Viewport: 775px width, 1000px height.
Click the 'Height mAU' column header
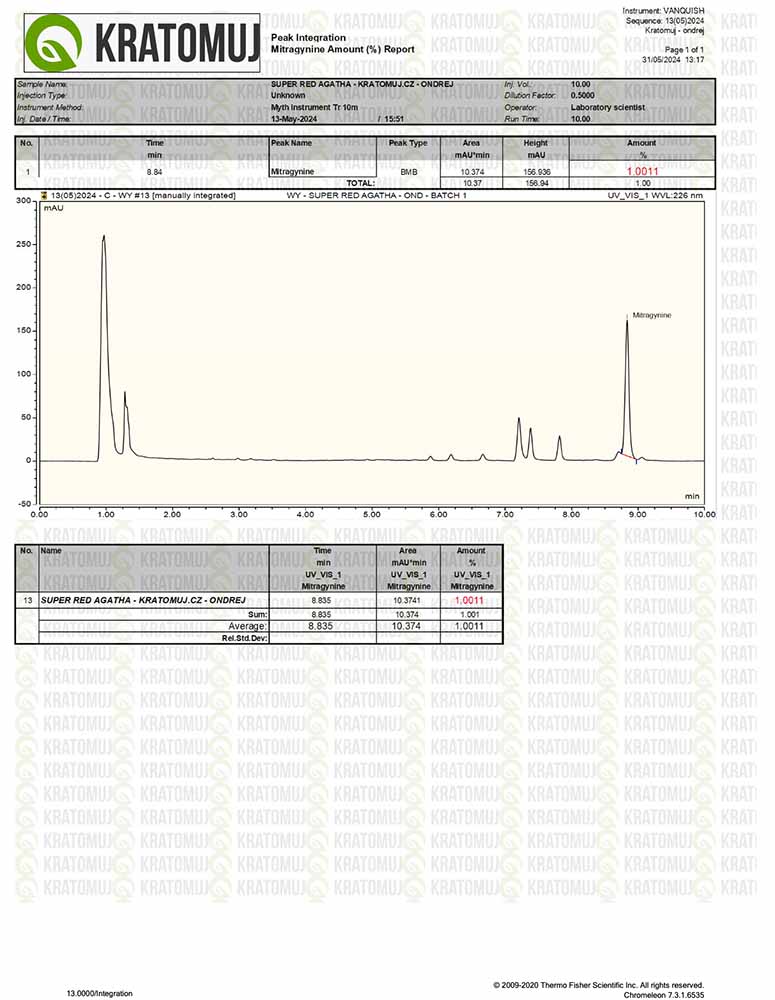coord(536,149)
